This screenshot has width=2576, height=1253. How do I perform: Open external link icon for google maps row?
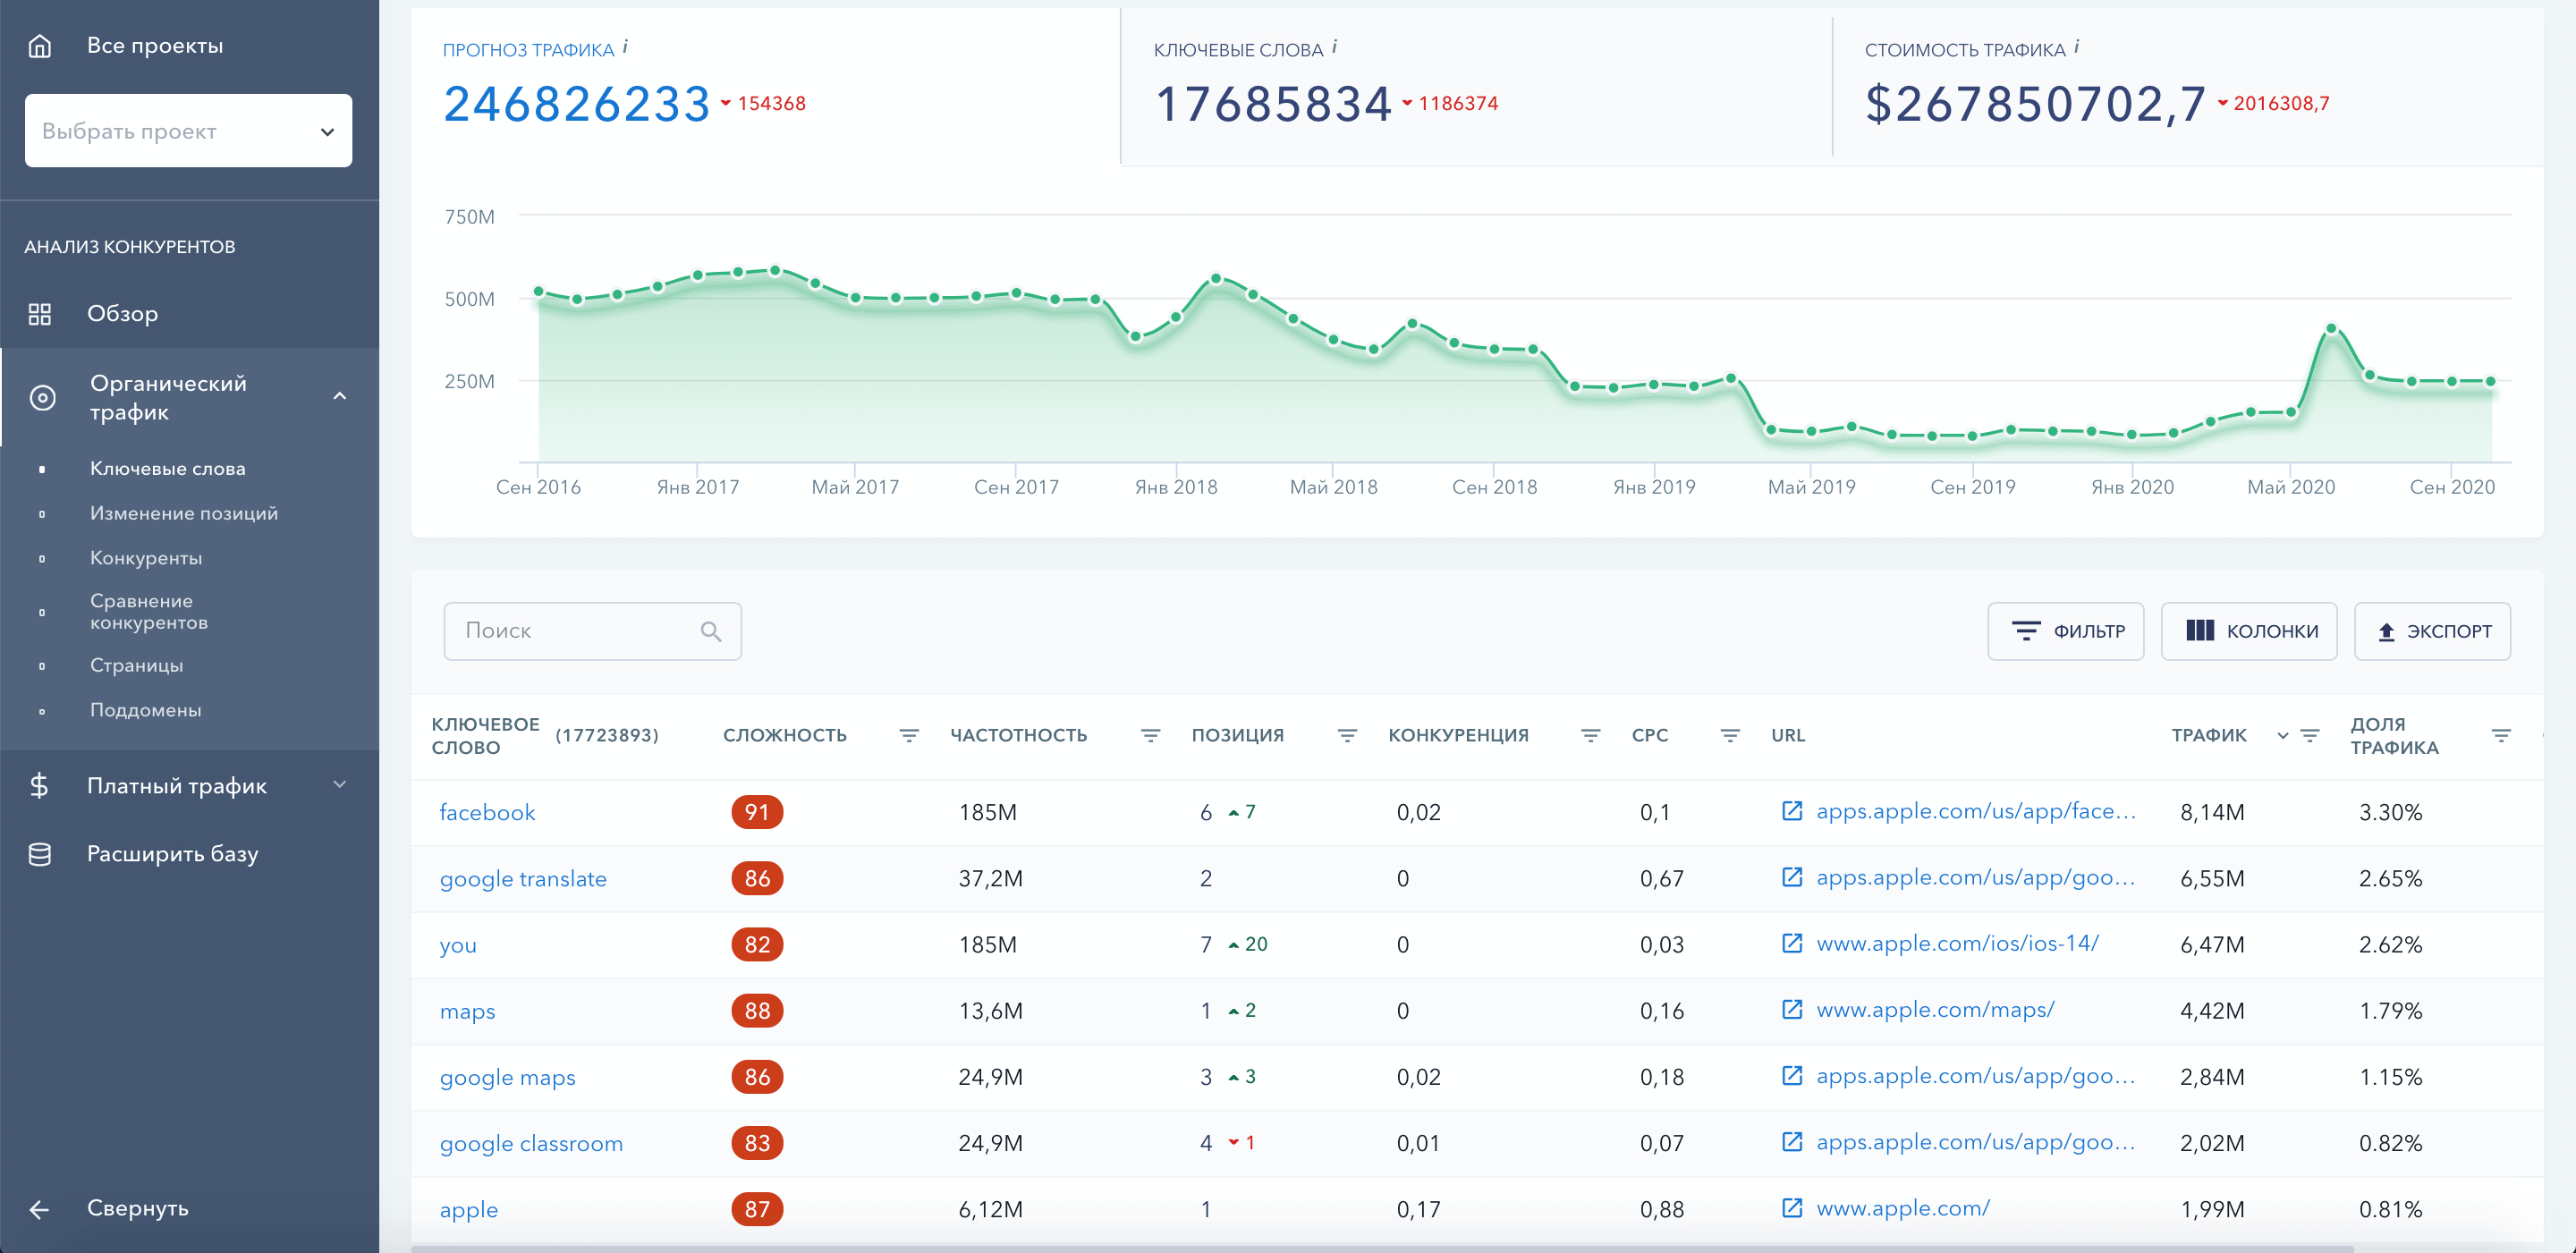point(1792,1076)
